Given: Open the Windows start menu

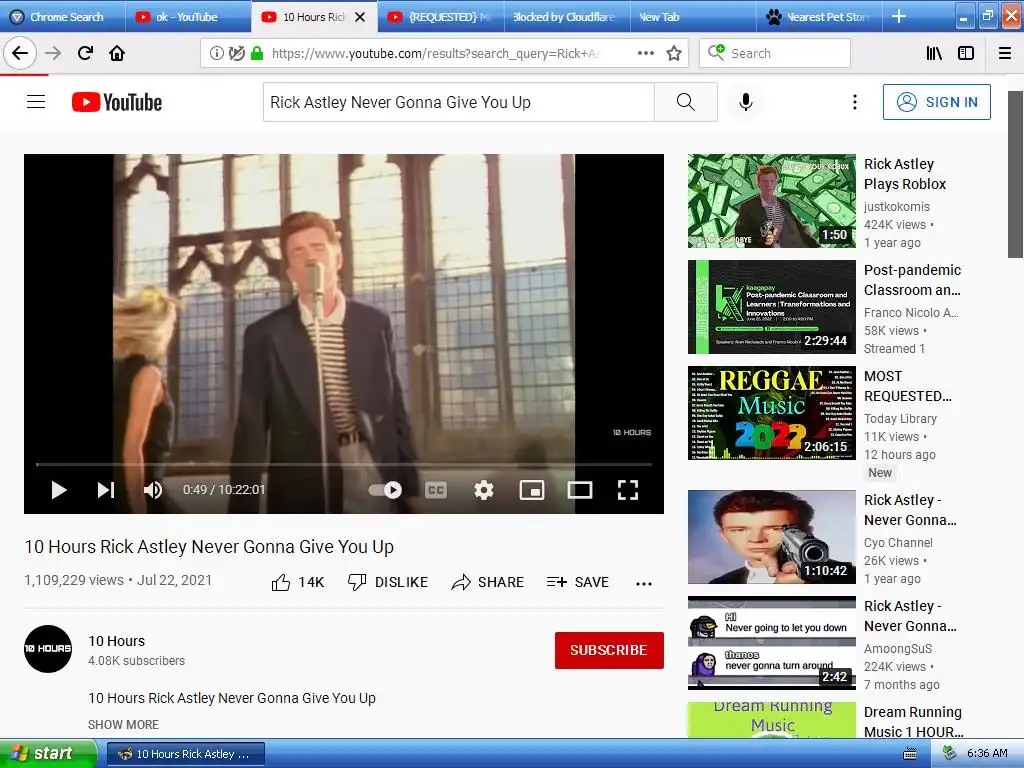Looking at the screenshot, I should tap(48, 754).
